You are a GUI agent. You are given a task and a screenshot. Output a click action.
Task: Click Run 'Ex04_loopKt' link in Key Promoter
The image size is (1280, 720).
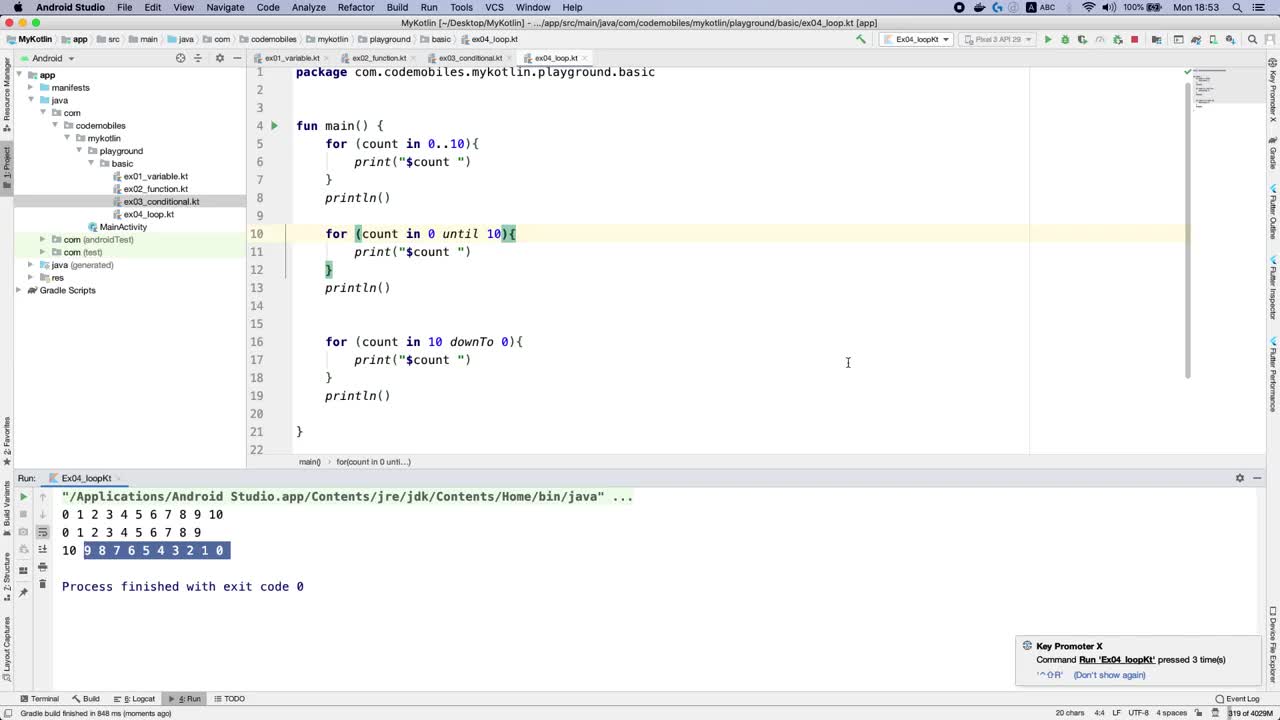[x=1117, y=660]
